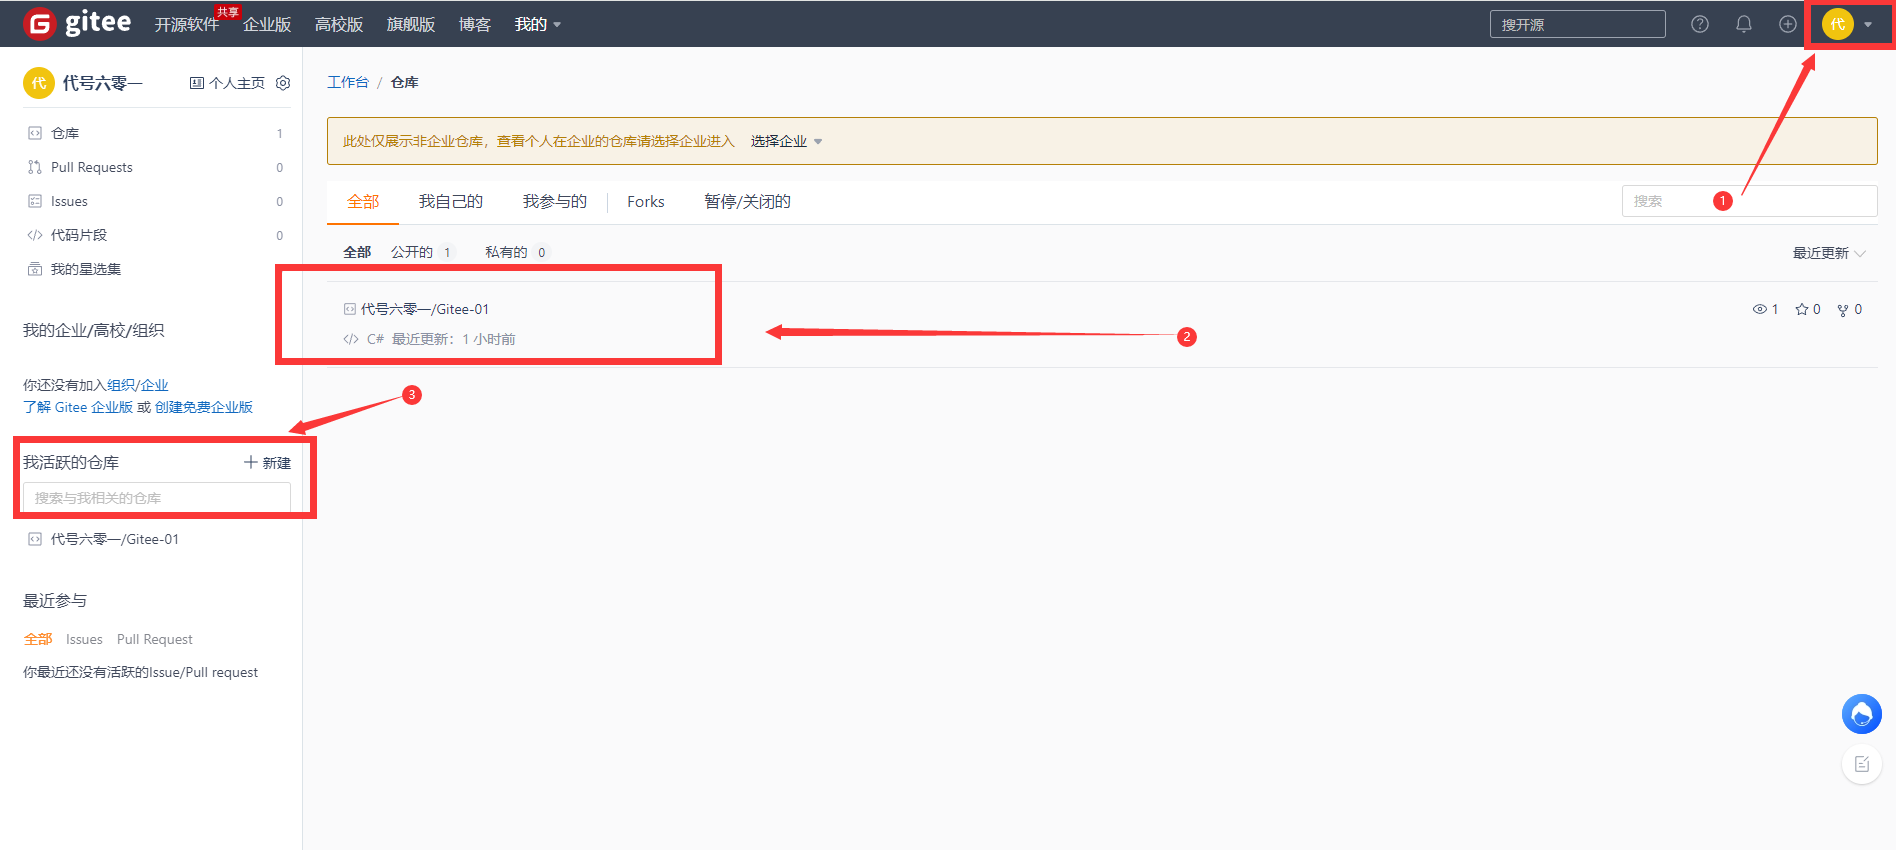Click the 组织/企业 link
This screenshot has width=1896, height=850.
click(x=138, y=385)
